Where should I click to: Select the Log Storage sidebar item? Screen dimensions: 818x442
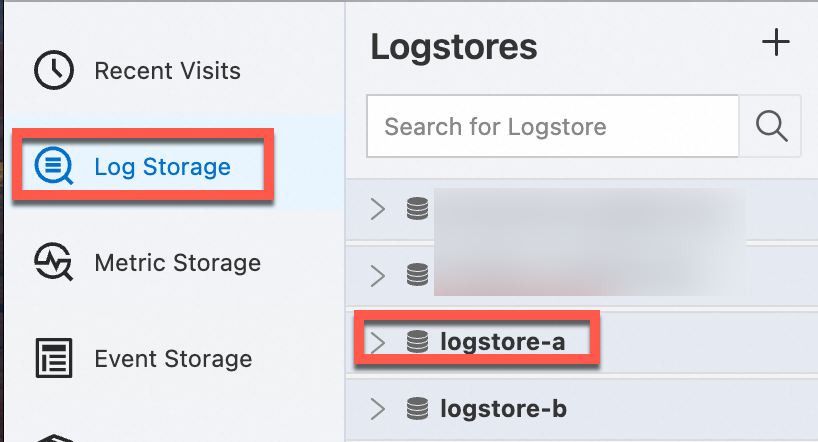(162, 167)
